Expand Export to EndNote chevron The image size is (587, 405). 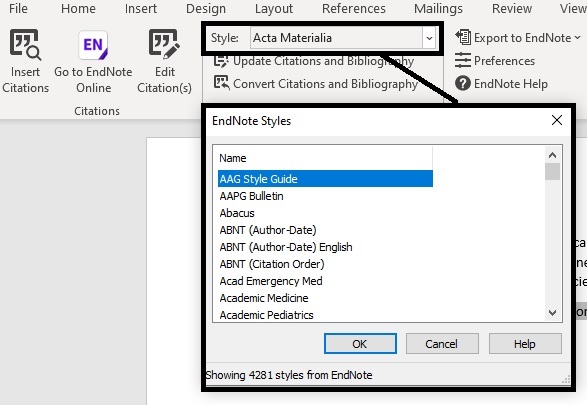point(577,37)
